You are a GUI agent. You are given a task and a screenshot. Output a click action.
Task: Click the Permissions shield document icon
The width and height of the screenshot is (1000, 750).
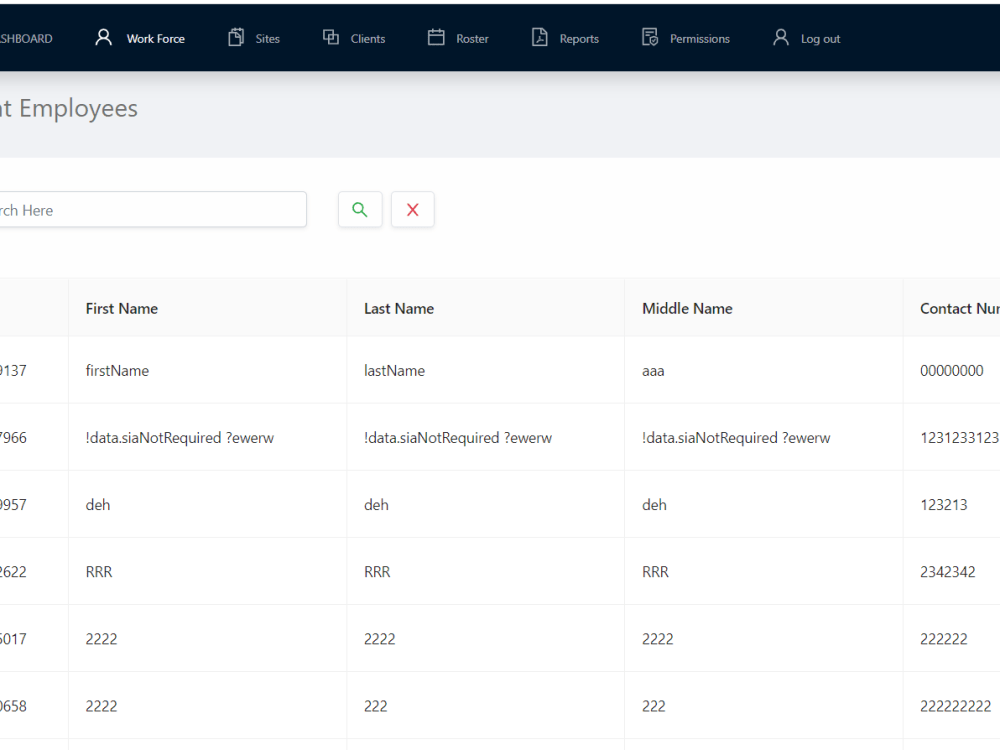coord(650,38)
